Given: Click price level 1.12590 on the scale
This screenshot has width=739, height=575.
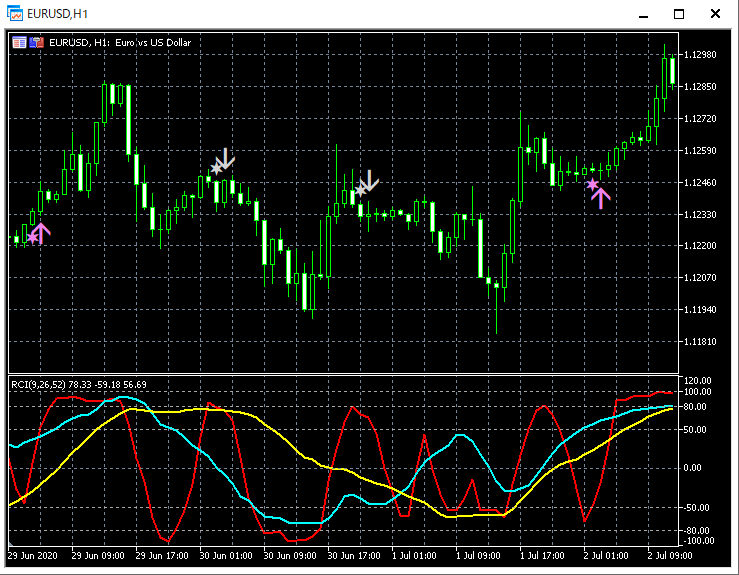Looking at the screenshot, I should point(700,151).
